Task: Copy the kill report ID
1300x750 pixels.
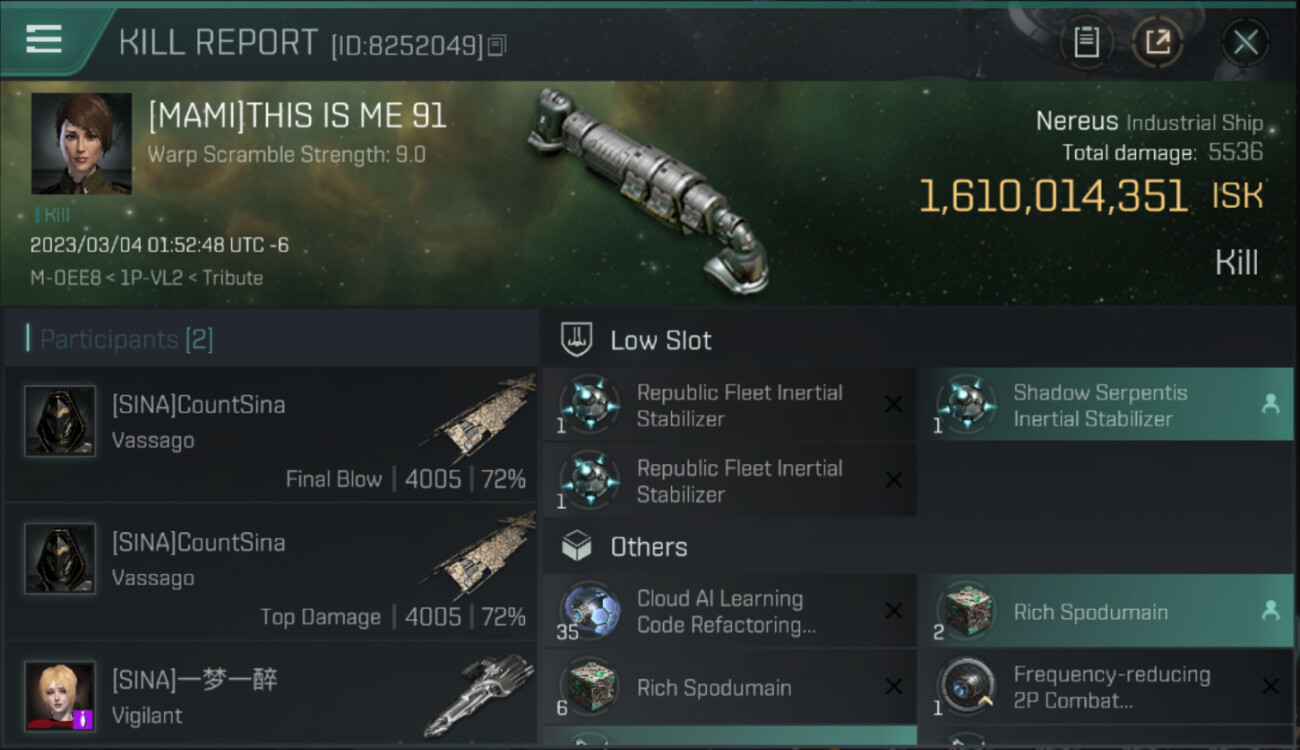Action: click(497, 45)
